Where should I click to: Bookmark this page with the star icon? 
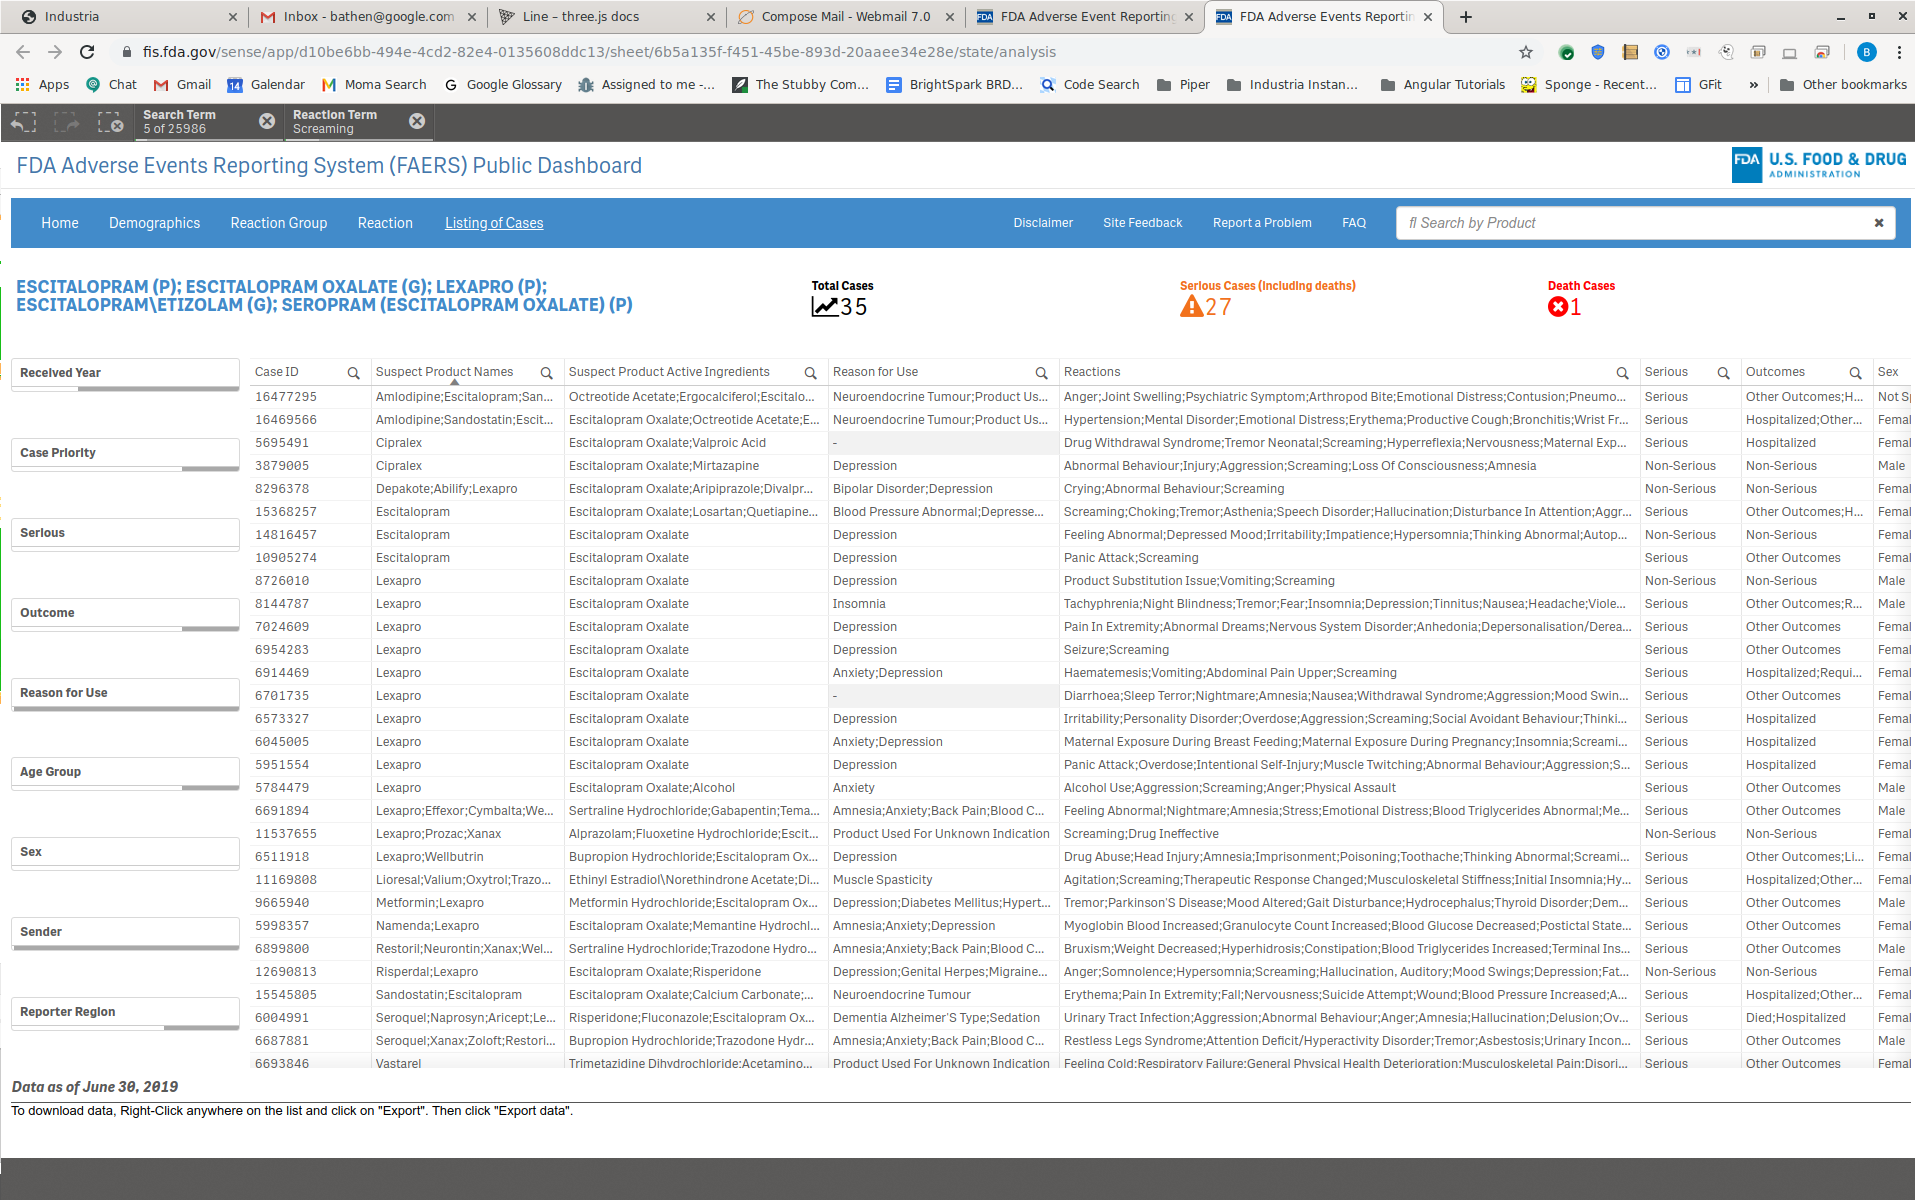click(1526, 52)
